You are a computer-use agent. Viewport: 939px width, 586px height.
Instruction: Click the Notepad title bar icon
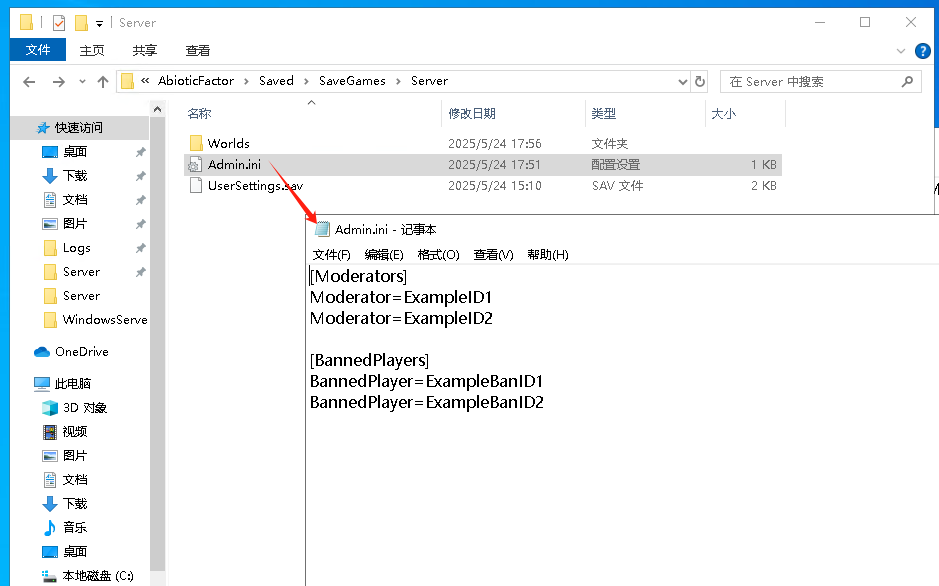323,229
